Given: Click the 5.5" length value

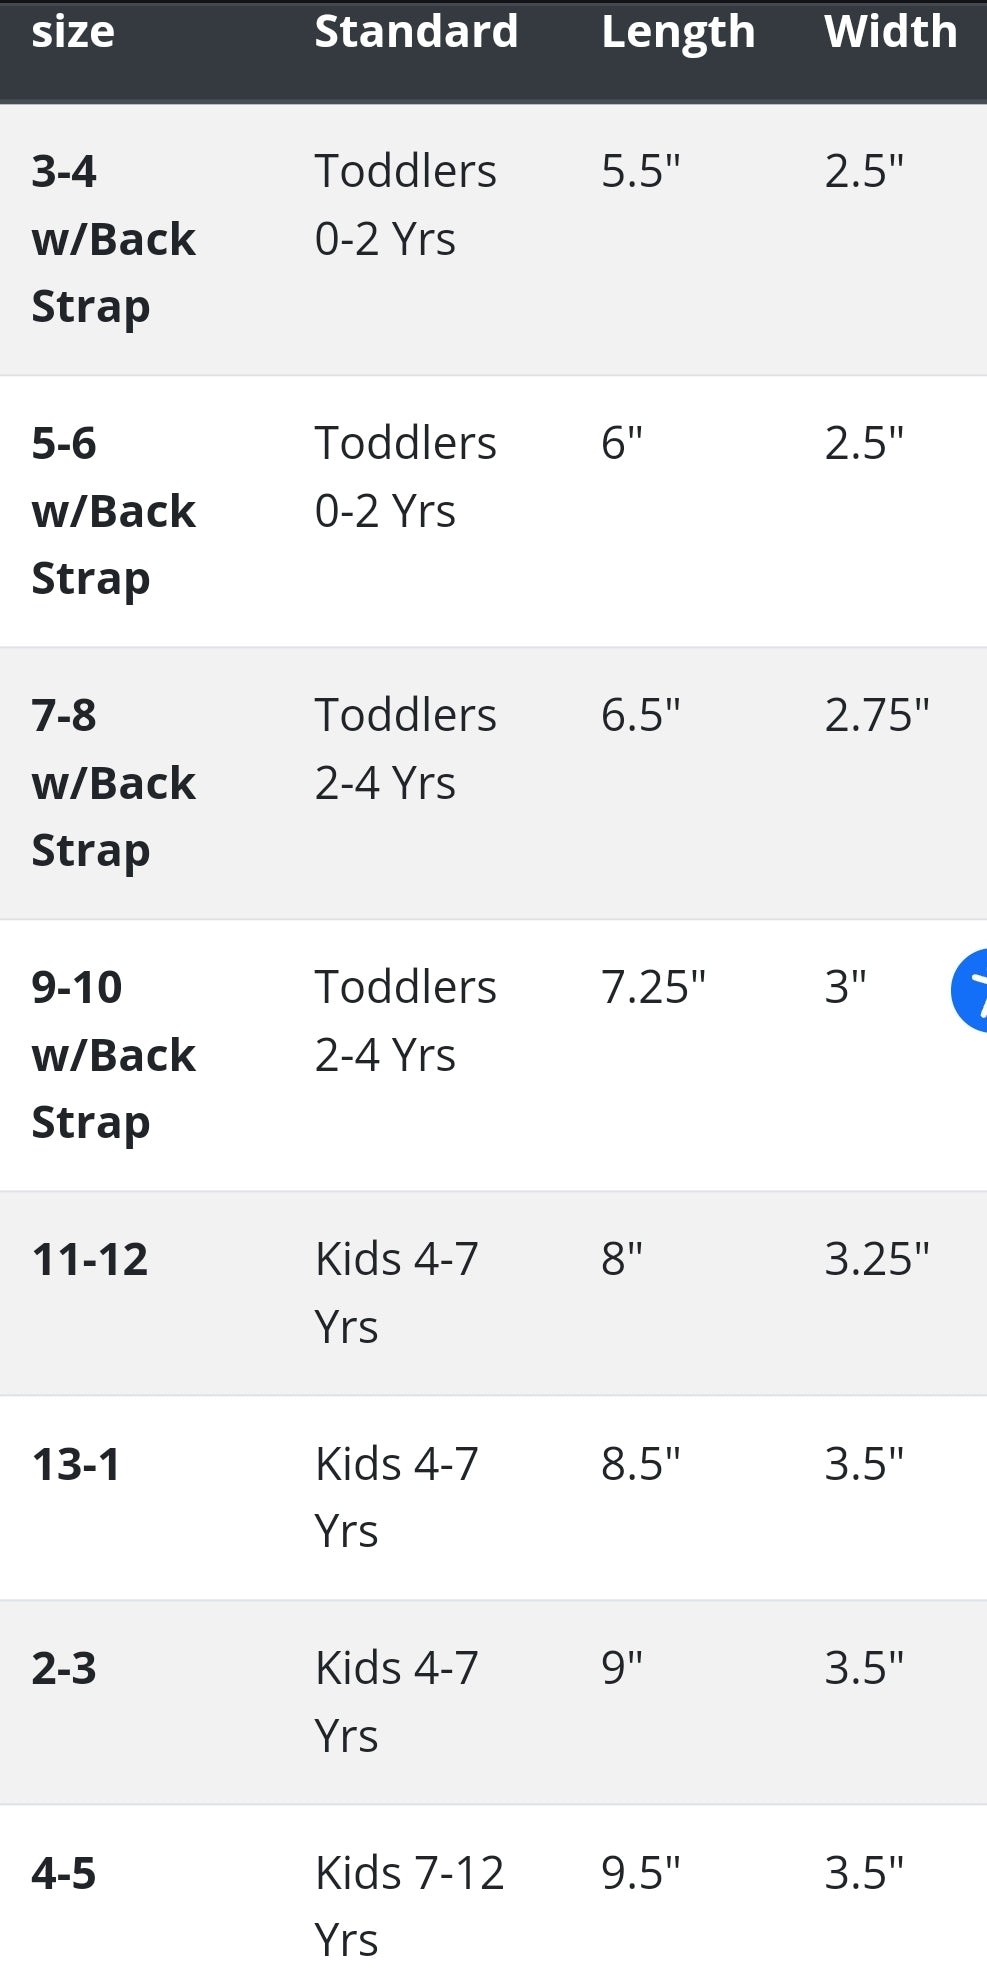Looking at the screenshot, I should pos(640,171).
